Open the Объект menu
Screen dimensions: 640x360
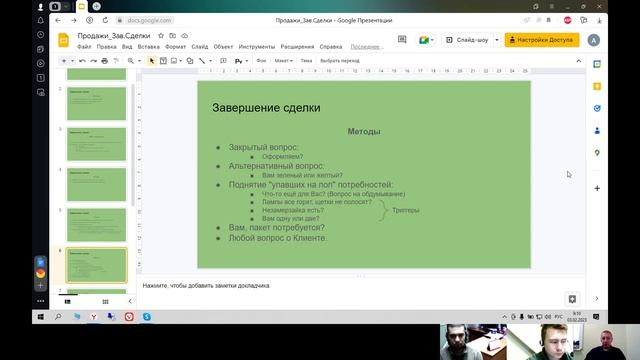[223, 47]
